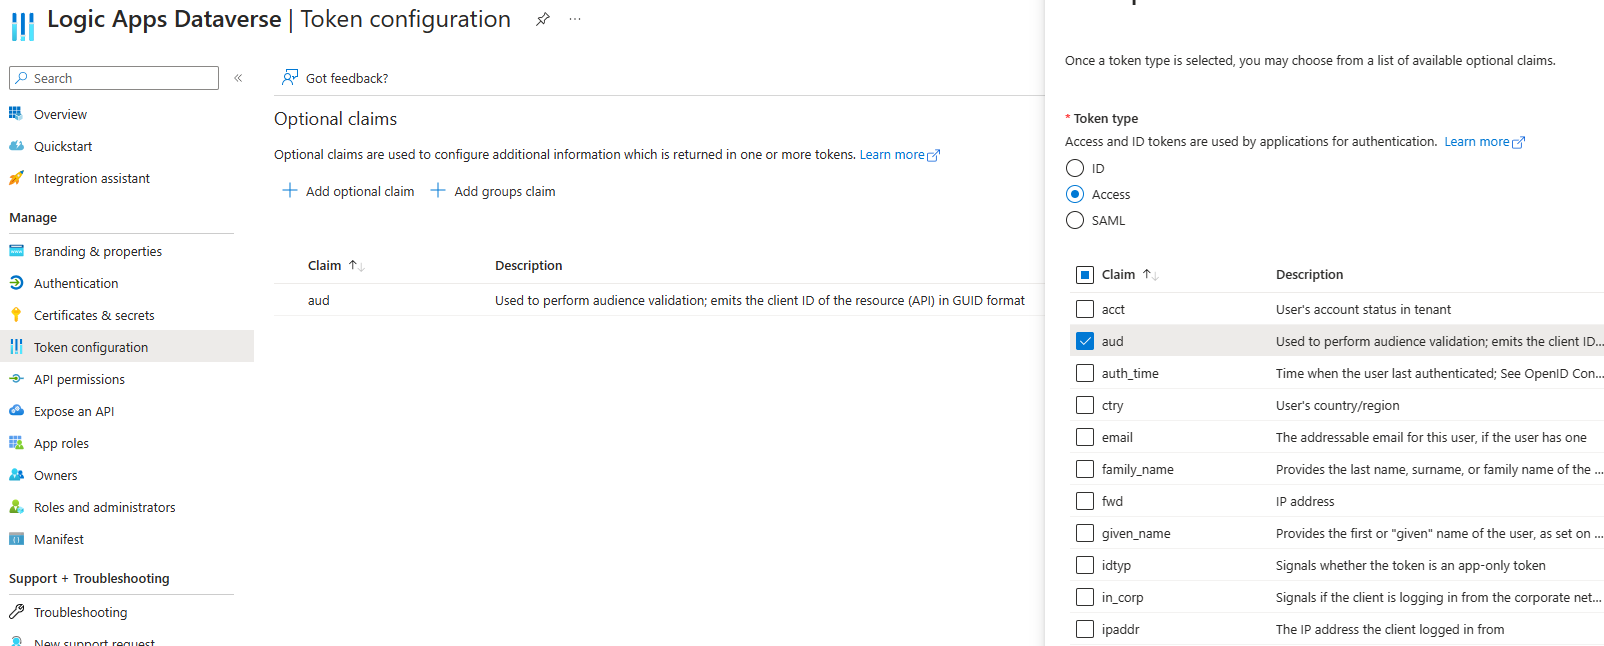Toggle the select-all Claim header checkbox
1604x646 pixels.
(x=1085, y=275)
